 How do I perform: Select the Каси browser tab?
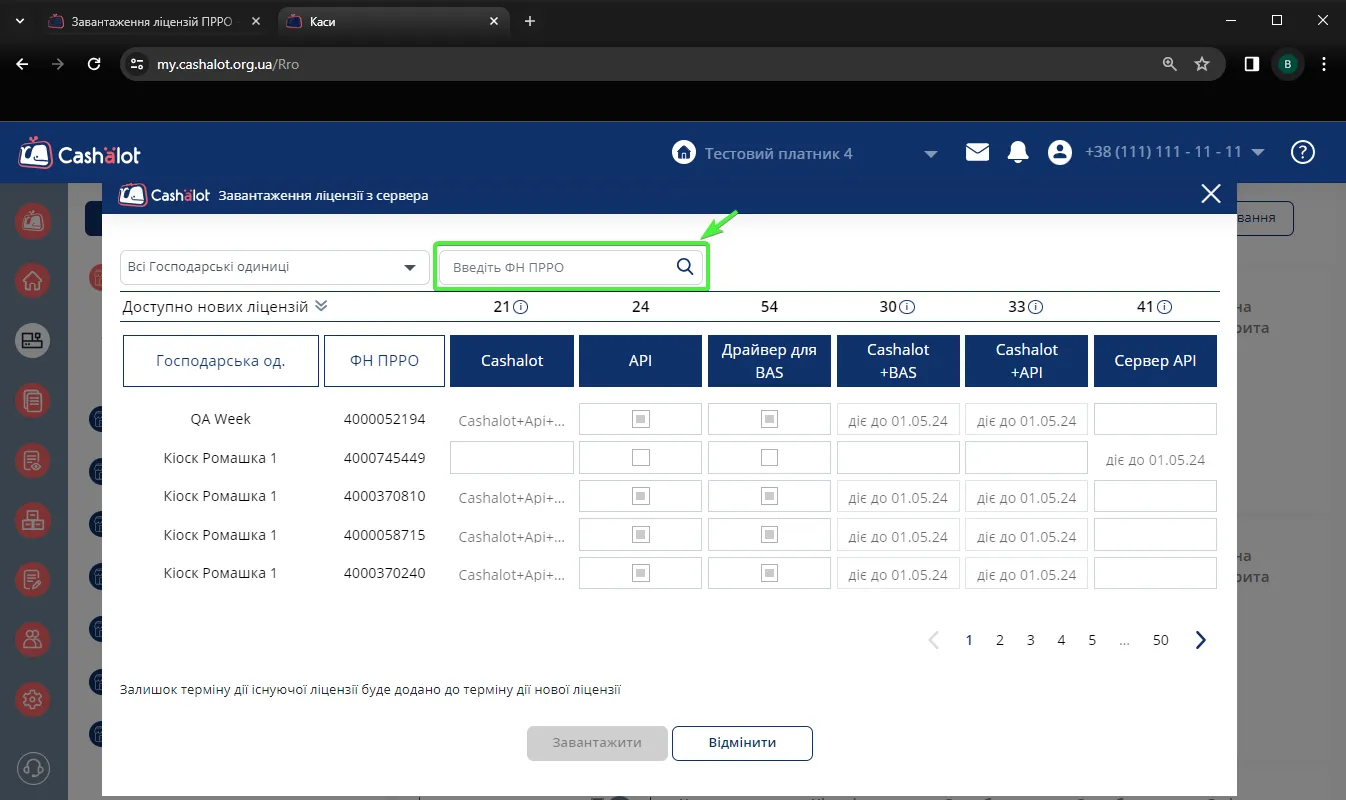[x=392, y=21]
